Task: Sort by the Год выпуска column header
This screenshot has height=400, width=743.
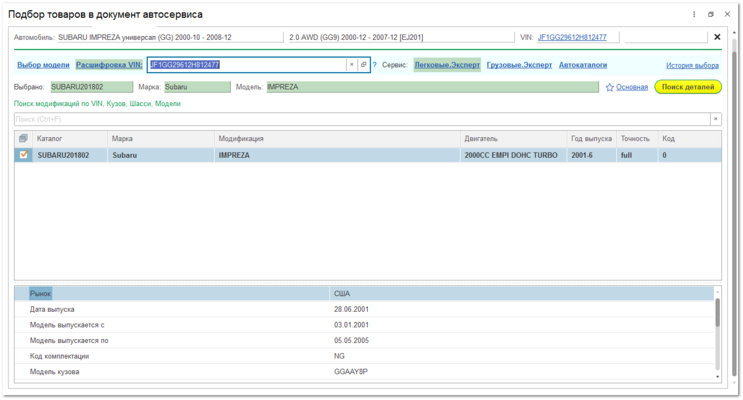Action: tap(591, 138)
